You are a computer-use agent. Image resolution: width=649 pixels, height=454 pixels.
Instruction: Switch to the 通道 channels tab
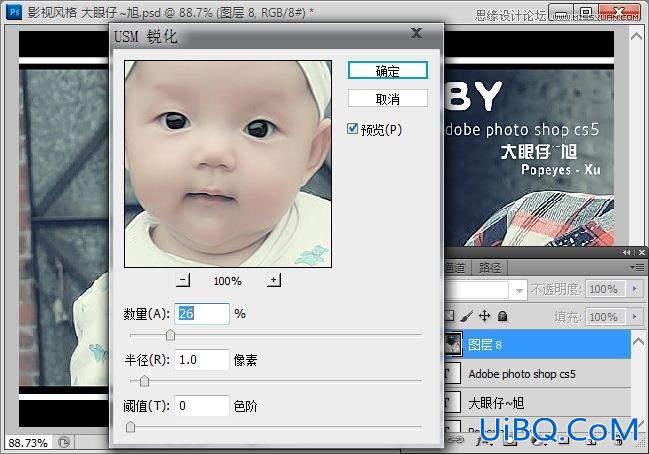[x=457, y=268]
